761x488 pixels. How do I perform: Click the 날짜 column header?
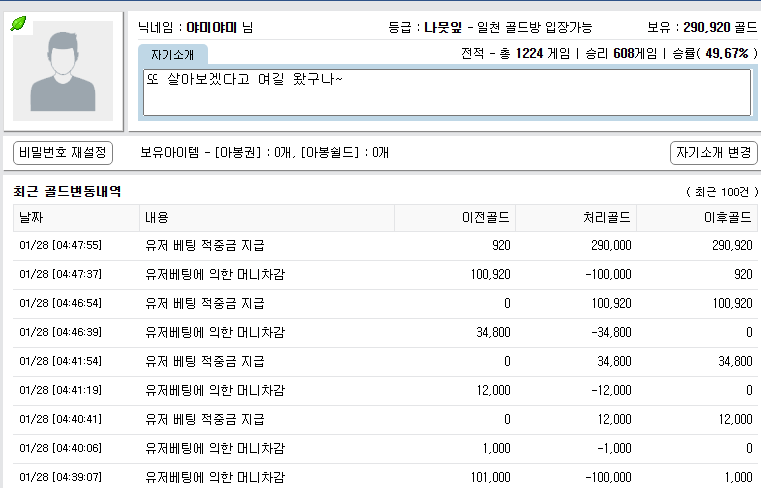pyautogui.click(x=76, y=217)
